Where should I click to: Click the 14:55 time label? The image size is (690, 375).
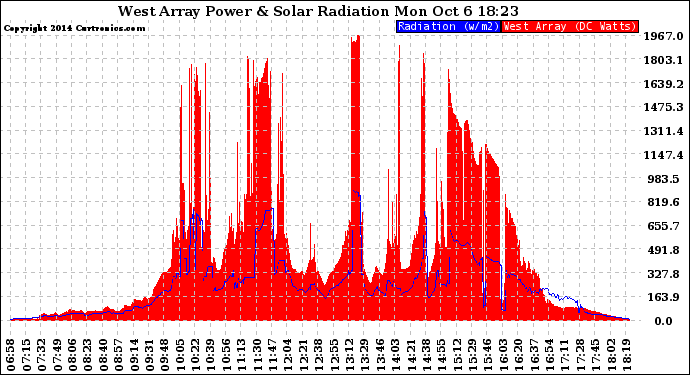[x=441, y=355]
